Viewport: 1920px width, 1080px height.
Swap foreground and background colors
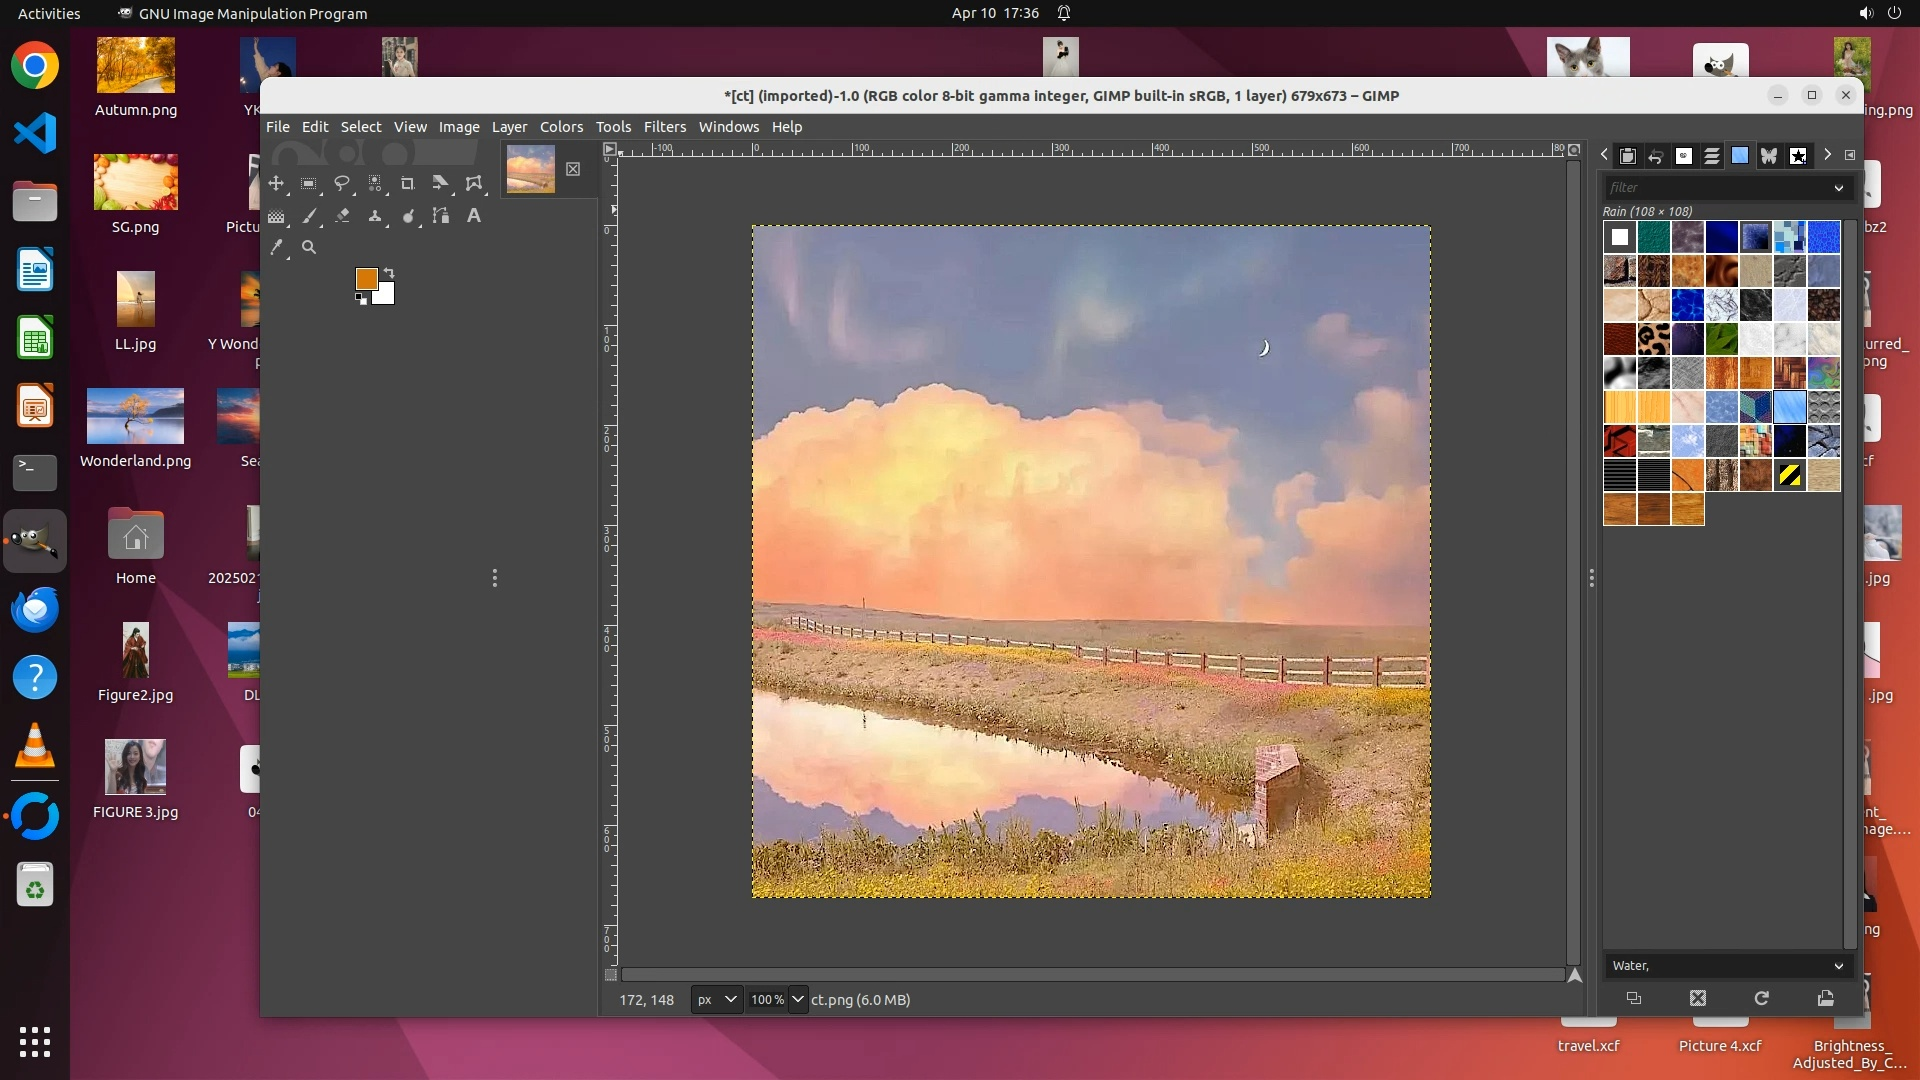(390, 273)
